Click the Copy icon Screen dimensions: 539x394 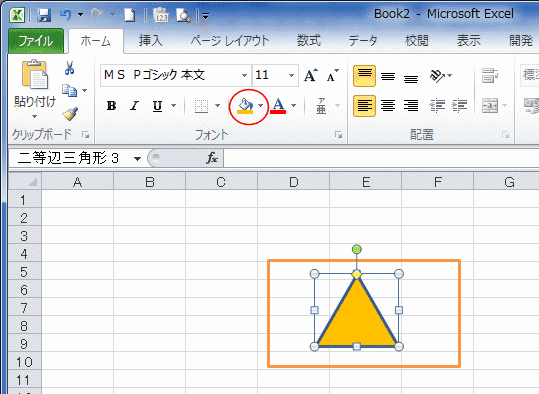(69, 90)
